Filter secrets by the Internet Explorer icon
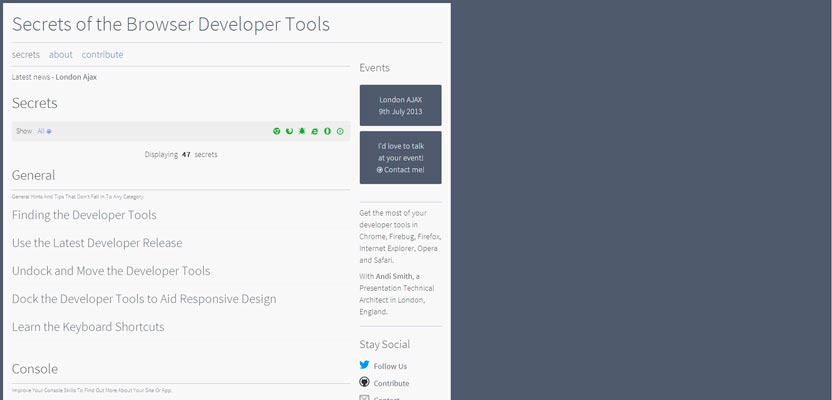 [315, 131]
